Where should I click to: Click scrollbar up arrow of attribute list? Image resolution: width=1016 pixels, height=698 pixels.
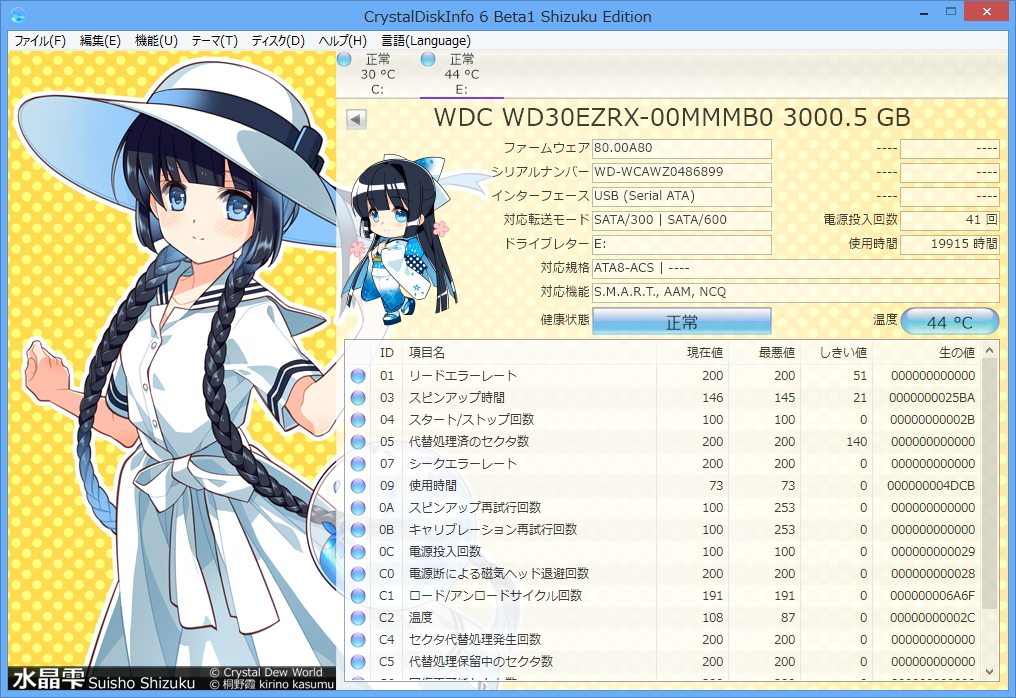tap(989, 351)
